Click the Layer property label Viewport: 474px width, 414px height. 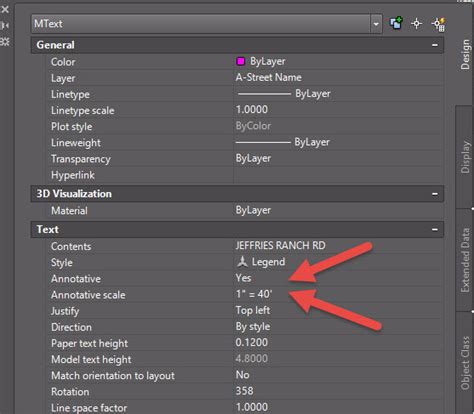coord(63,78)
